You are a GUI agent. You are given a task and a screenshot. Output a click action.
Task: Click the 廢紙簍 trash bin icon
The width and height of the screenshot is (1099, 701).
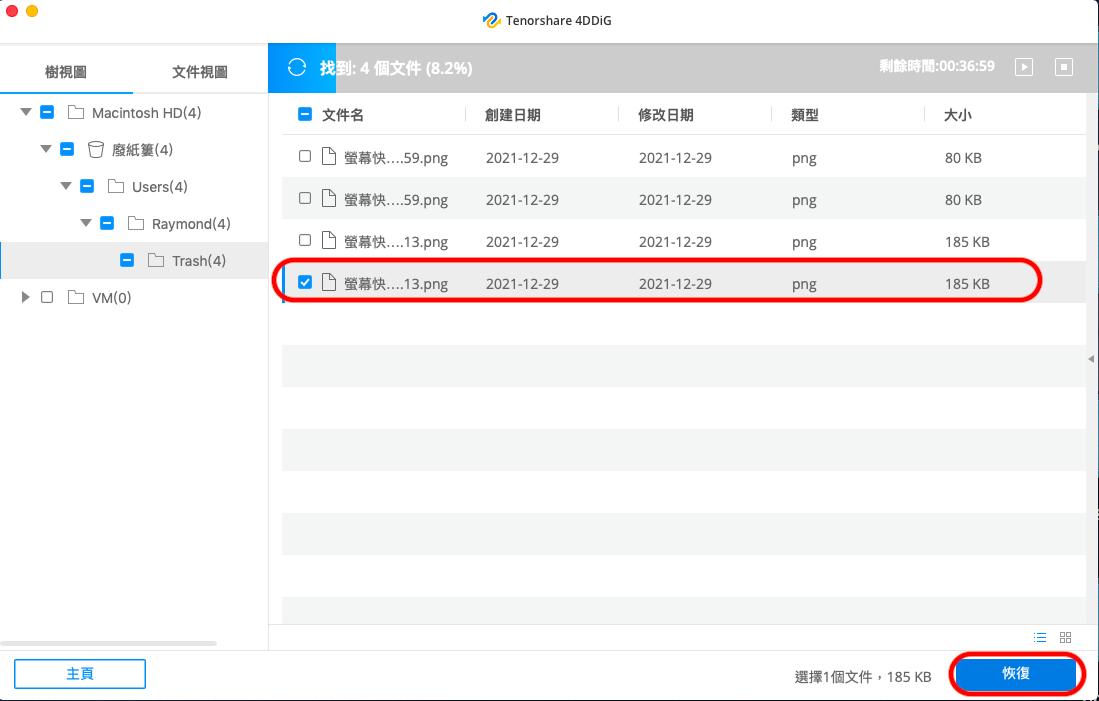pos(95,149)
